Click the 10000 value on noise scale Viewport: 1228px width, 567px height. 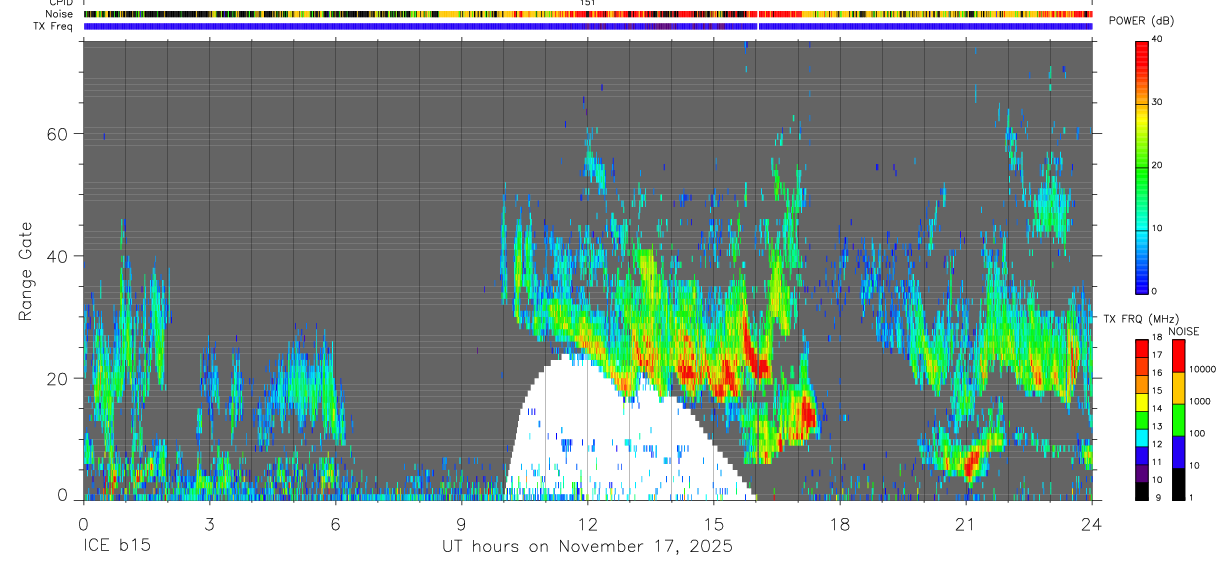point(1204,370)
